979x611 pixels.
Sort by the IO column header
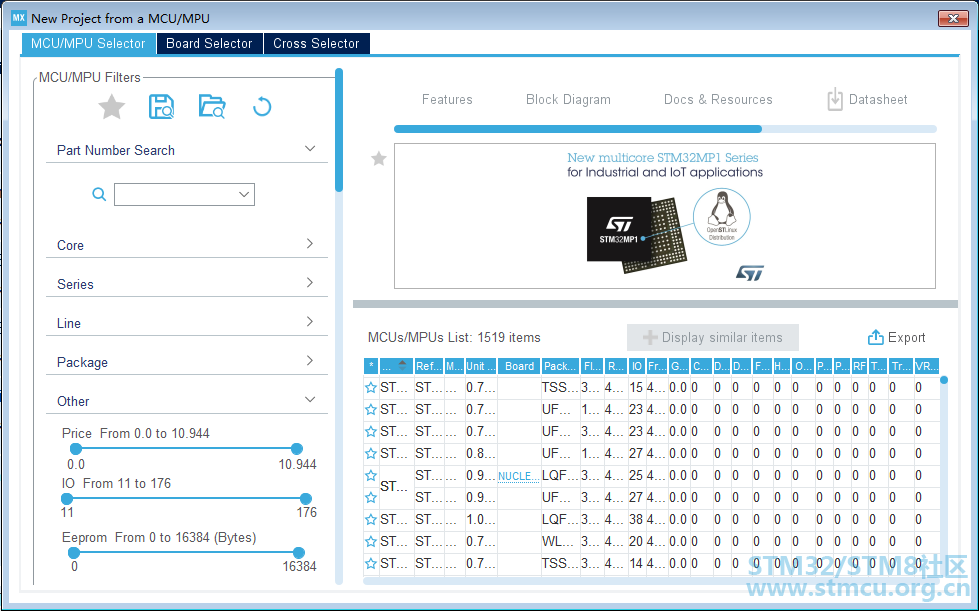[x=636, y=366]
